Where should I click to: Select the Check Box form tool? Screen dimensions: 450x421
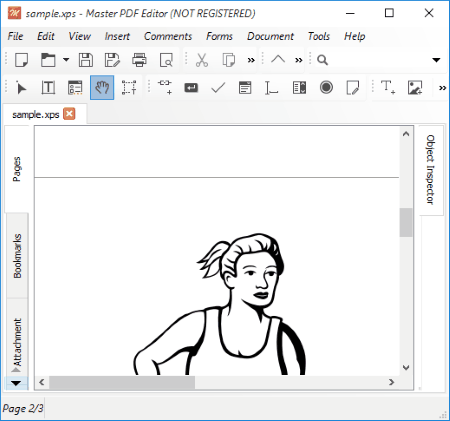pyautogui.click(x=218, y=88)
